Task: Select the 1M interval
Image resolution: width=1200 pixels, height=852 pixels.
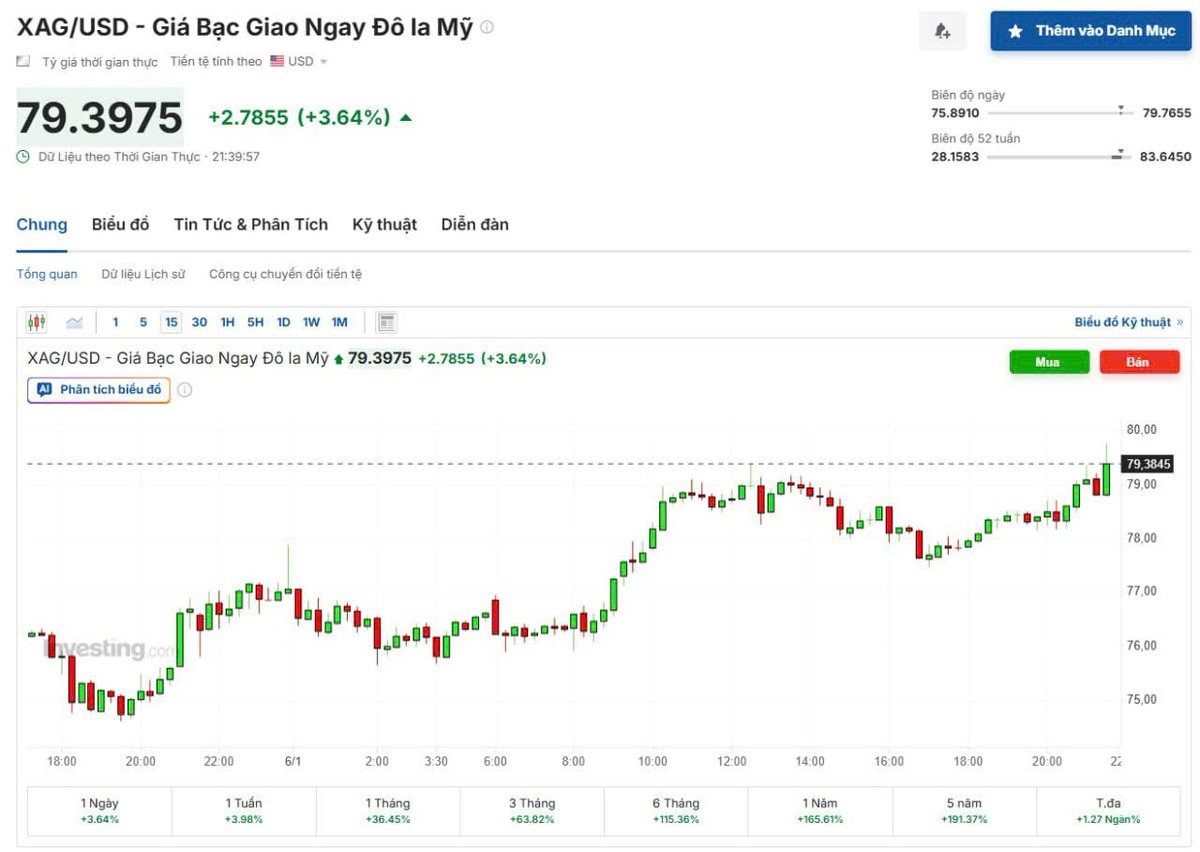Action: click(339, 322)
